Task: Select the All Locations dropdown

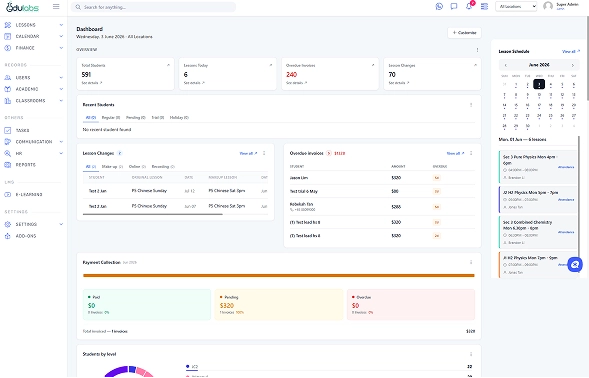Action: pos(516,6)
